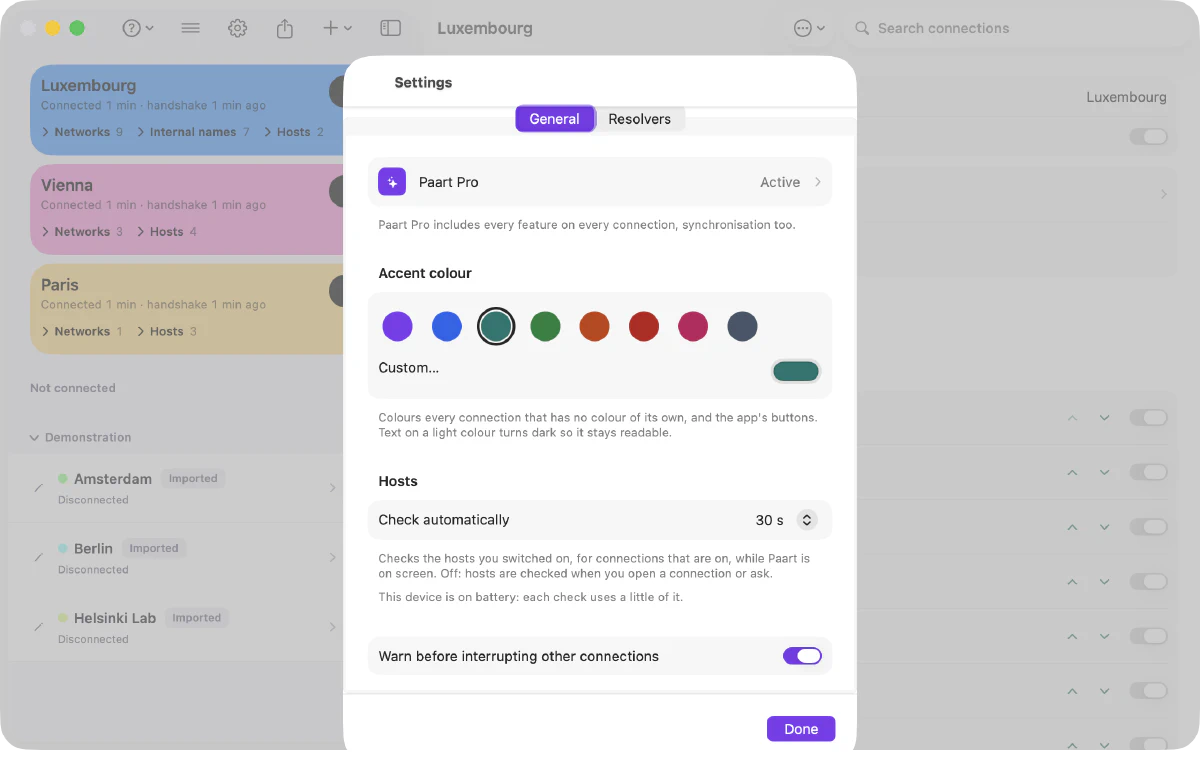Click the Check automatically label
The image size is (1200, 763).
[x=444, y=520]
